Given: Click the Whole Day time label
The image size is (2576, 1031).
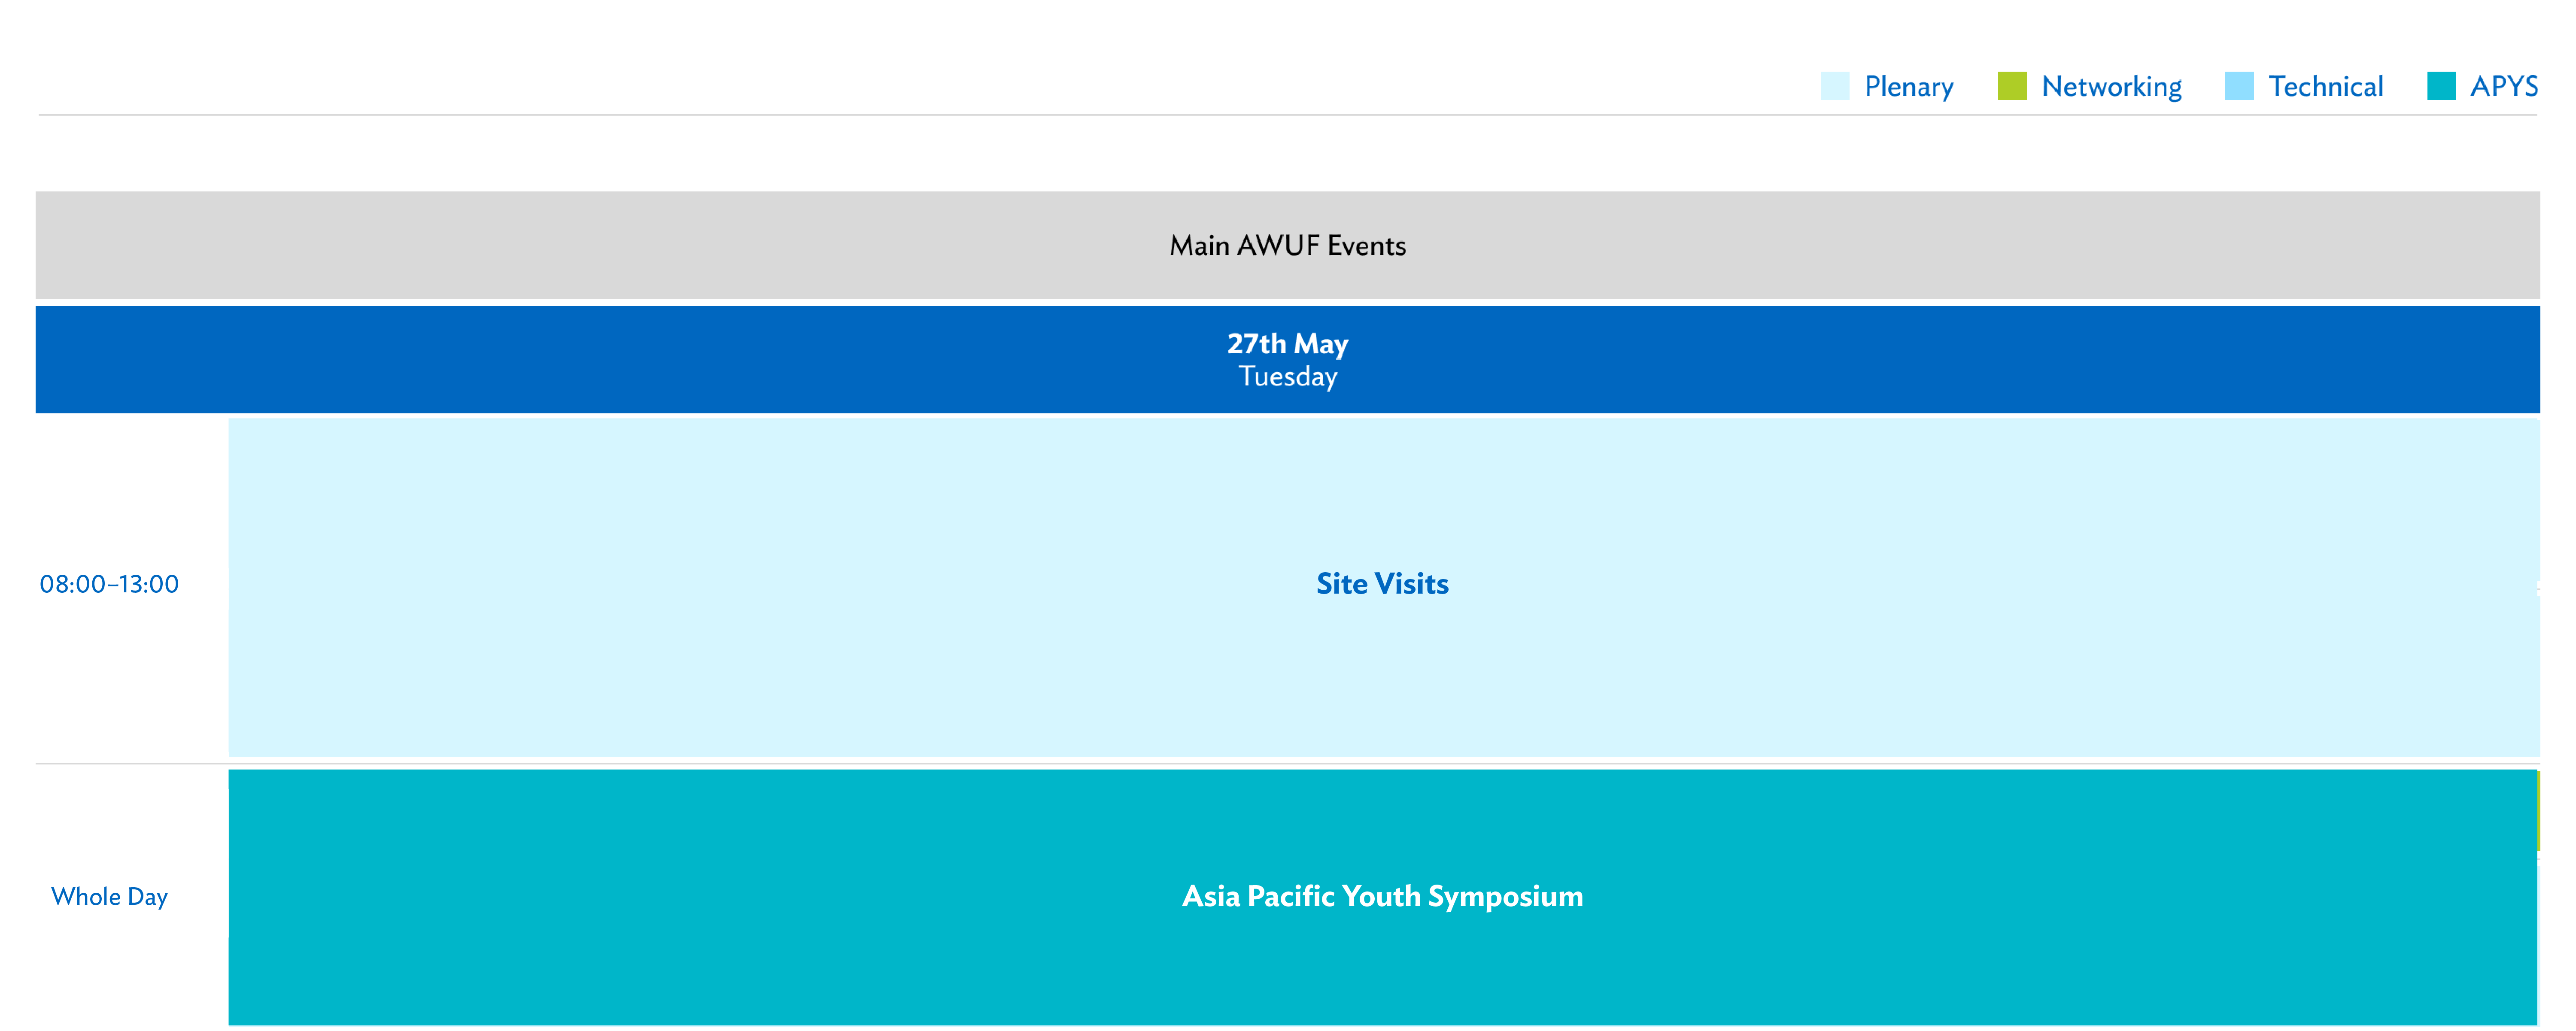Looking at the screenshot, I should [x=109, y=897].
